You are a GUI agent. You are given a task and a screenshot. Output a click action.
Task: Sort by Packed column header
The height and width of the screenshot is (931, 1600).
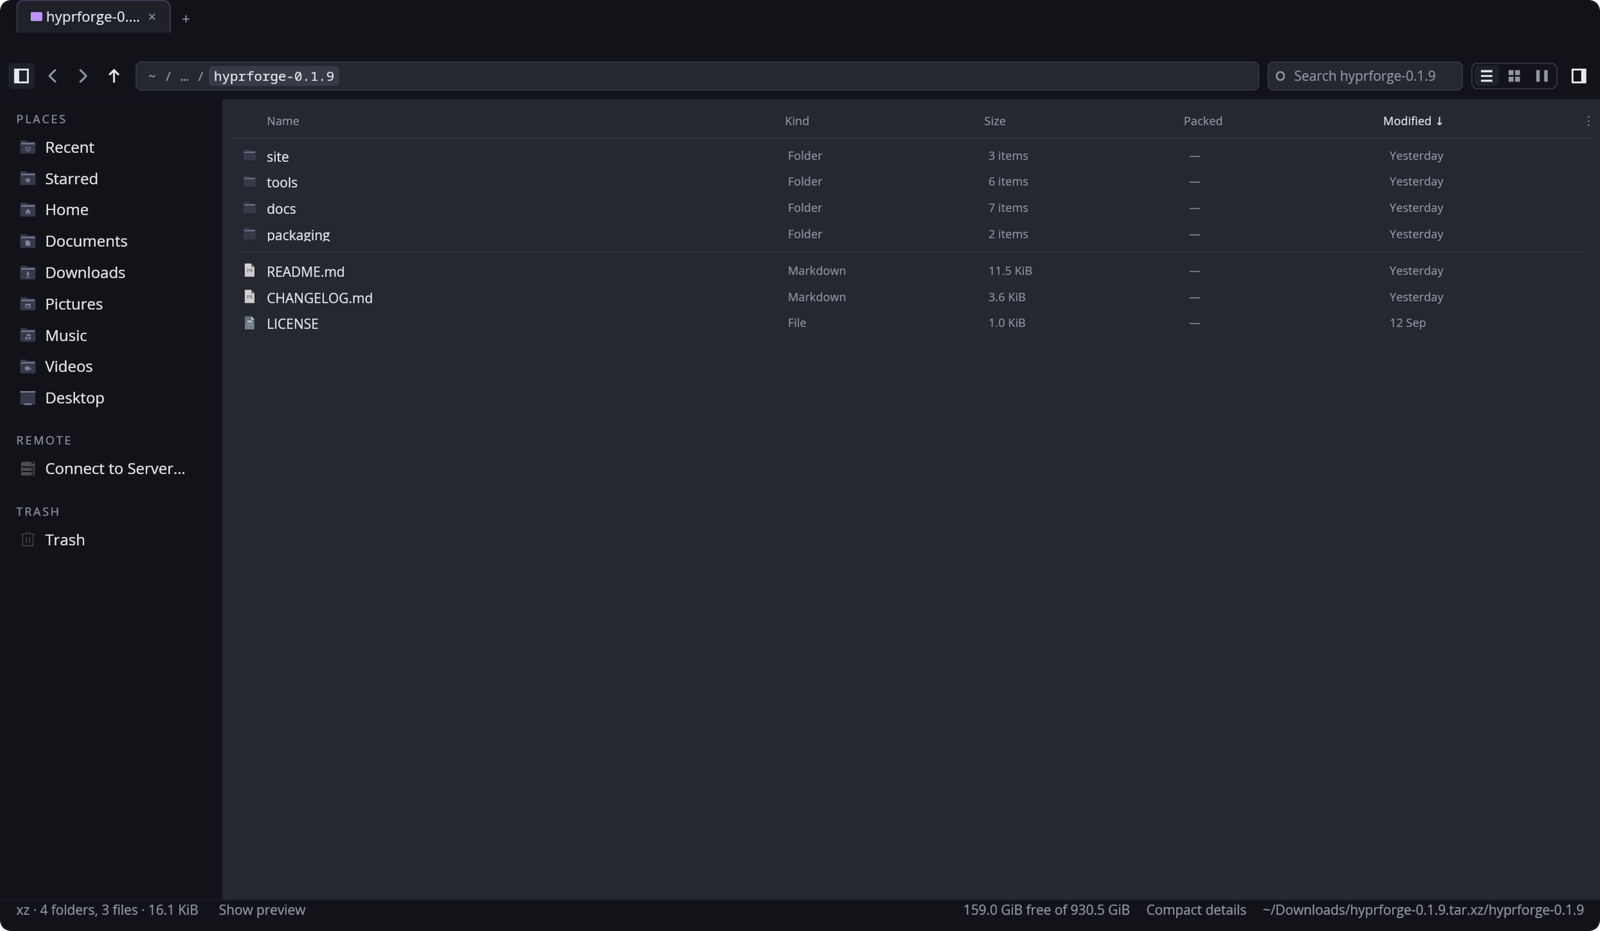(1203, 121)
